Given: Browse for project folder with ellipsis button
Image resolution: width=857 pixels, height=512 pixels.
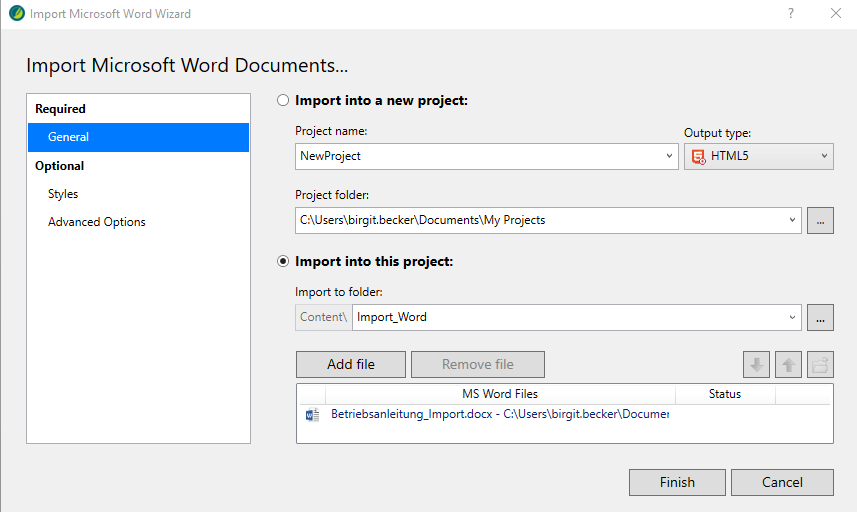Looking at the screenshot, I should [820, 221].
